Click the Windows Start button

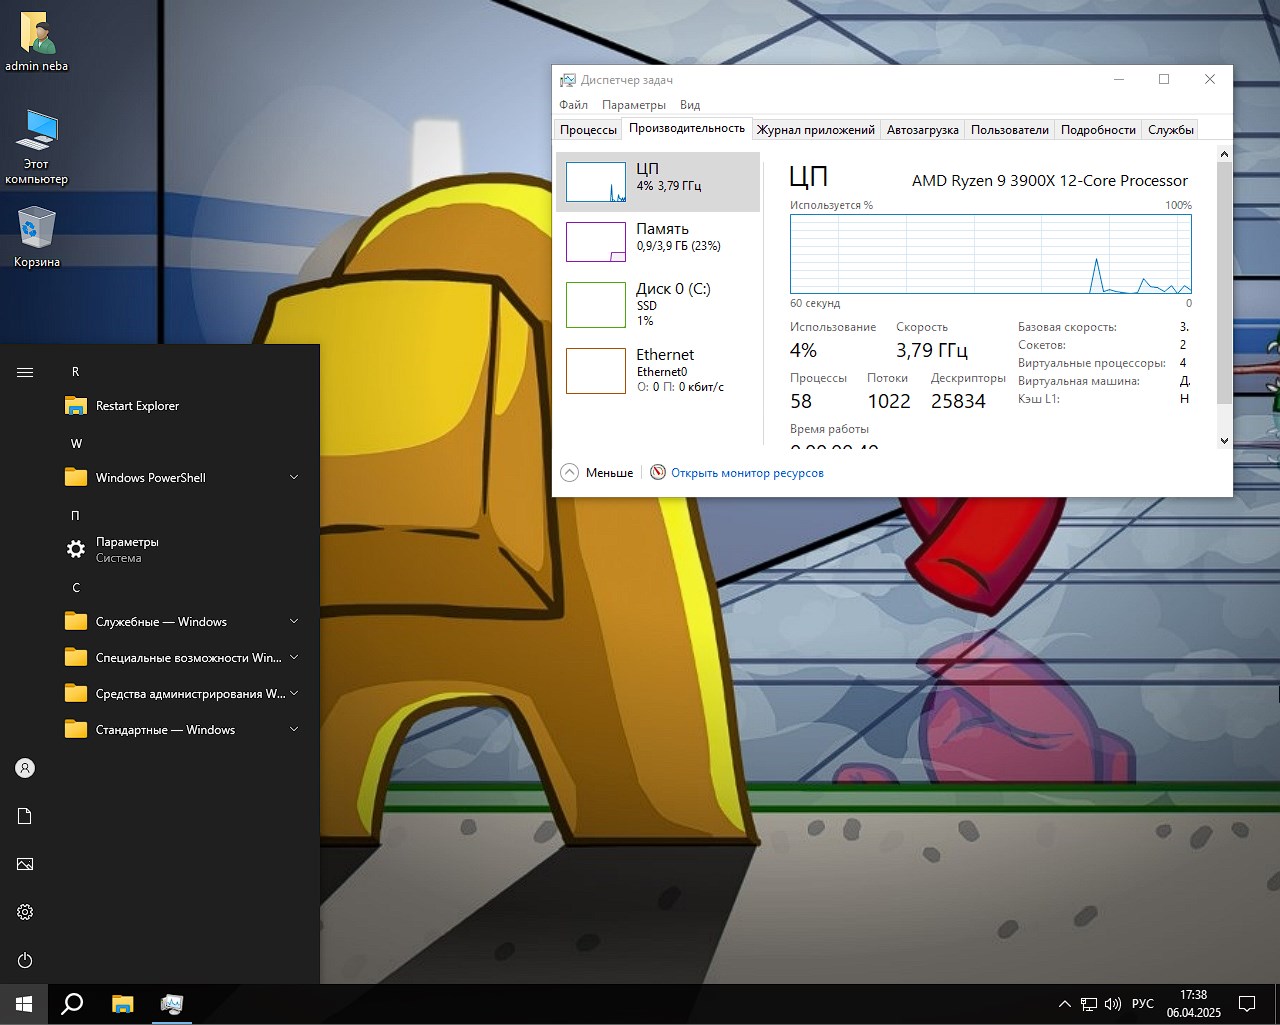(x=24, y=1004)
